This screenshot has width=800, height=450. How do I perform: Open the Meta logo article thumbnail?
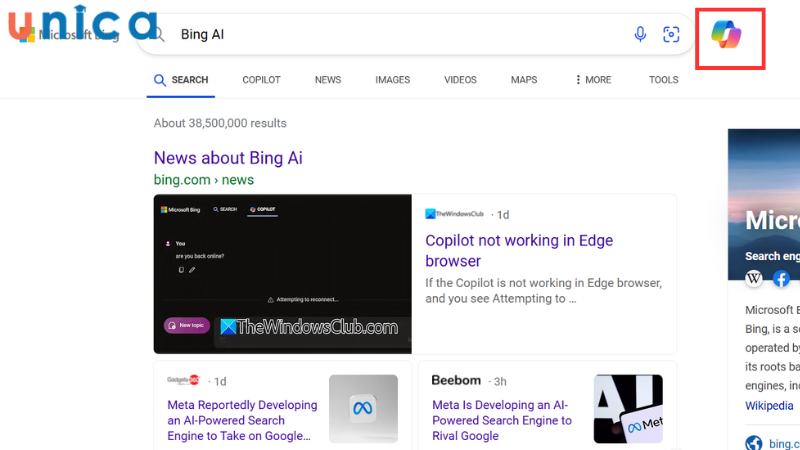(x=363, y=408)
